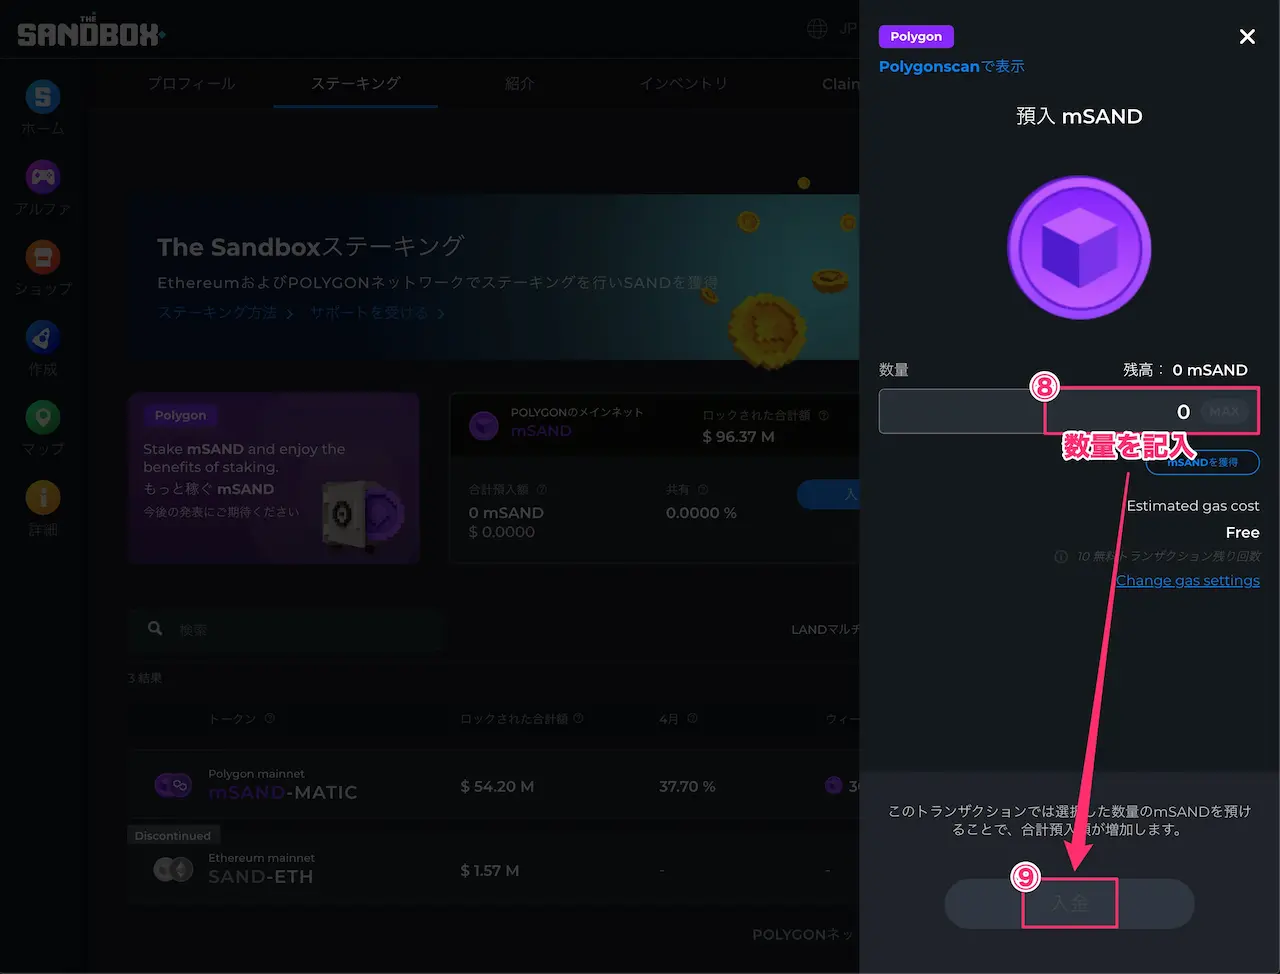Viewport: 1280px width, 974px height.
Task: Open the Create rocket icon
Action: point(42,337)
